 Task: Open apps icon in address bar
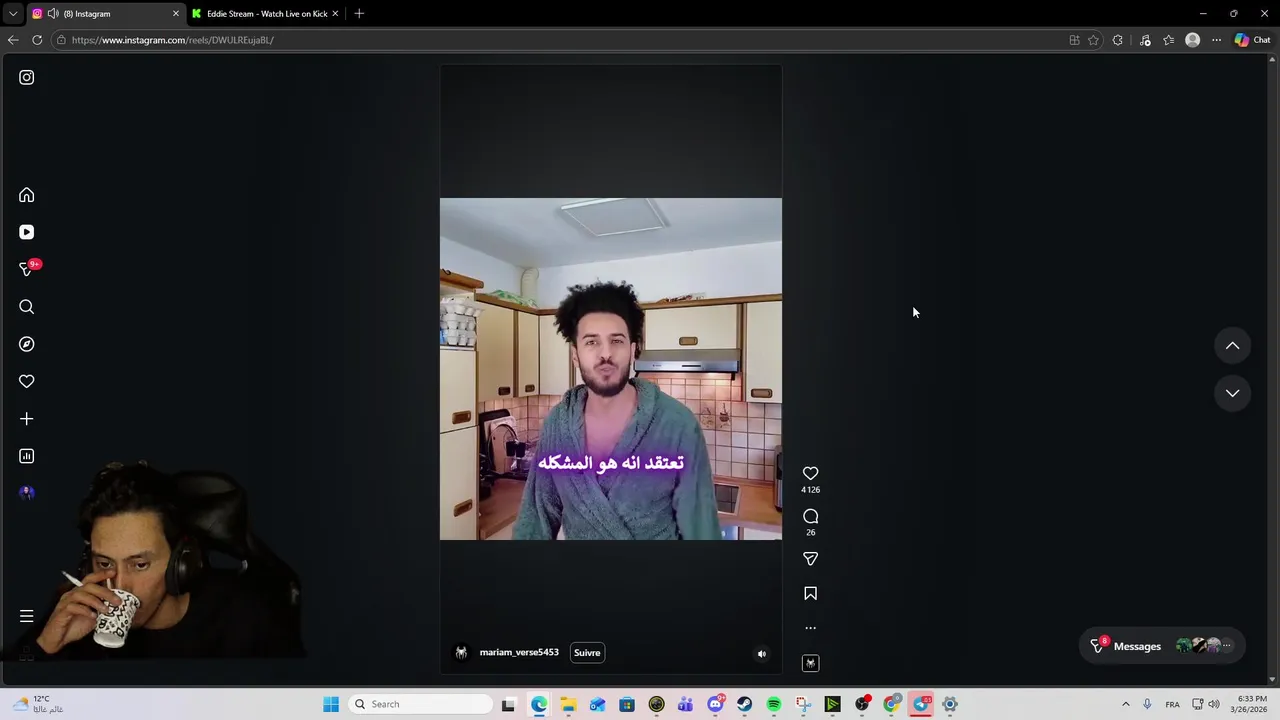[x=1074, y=40]
